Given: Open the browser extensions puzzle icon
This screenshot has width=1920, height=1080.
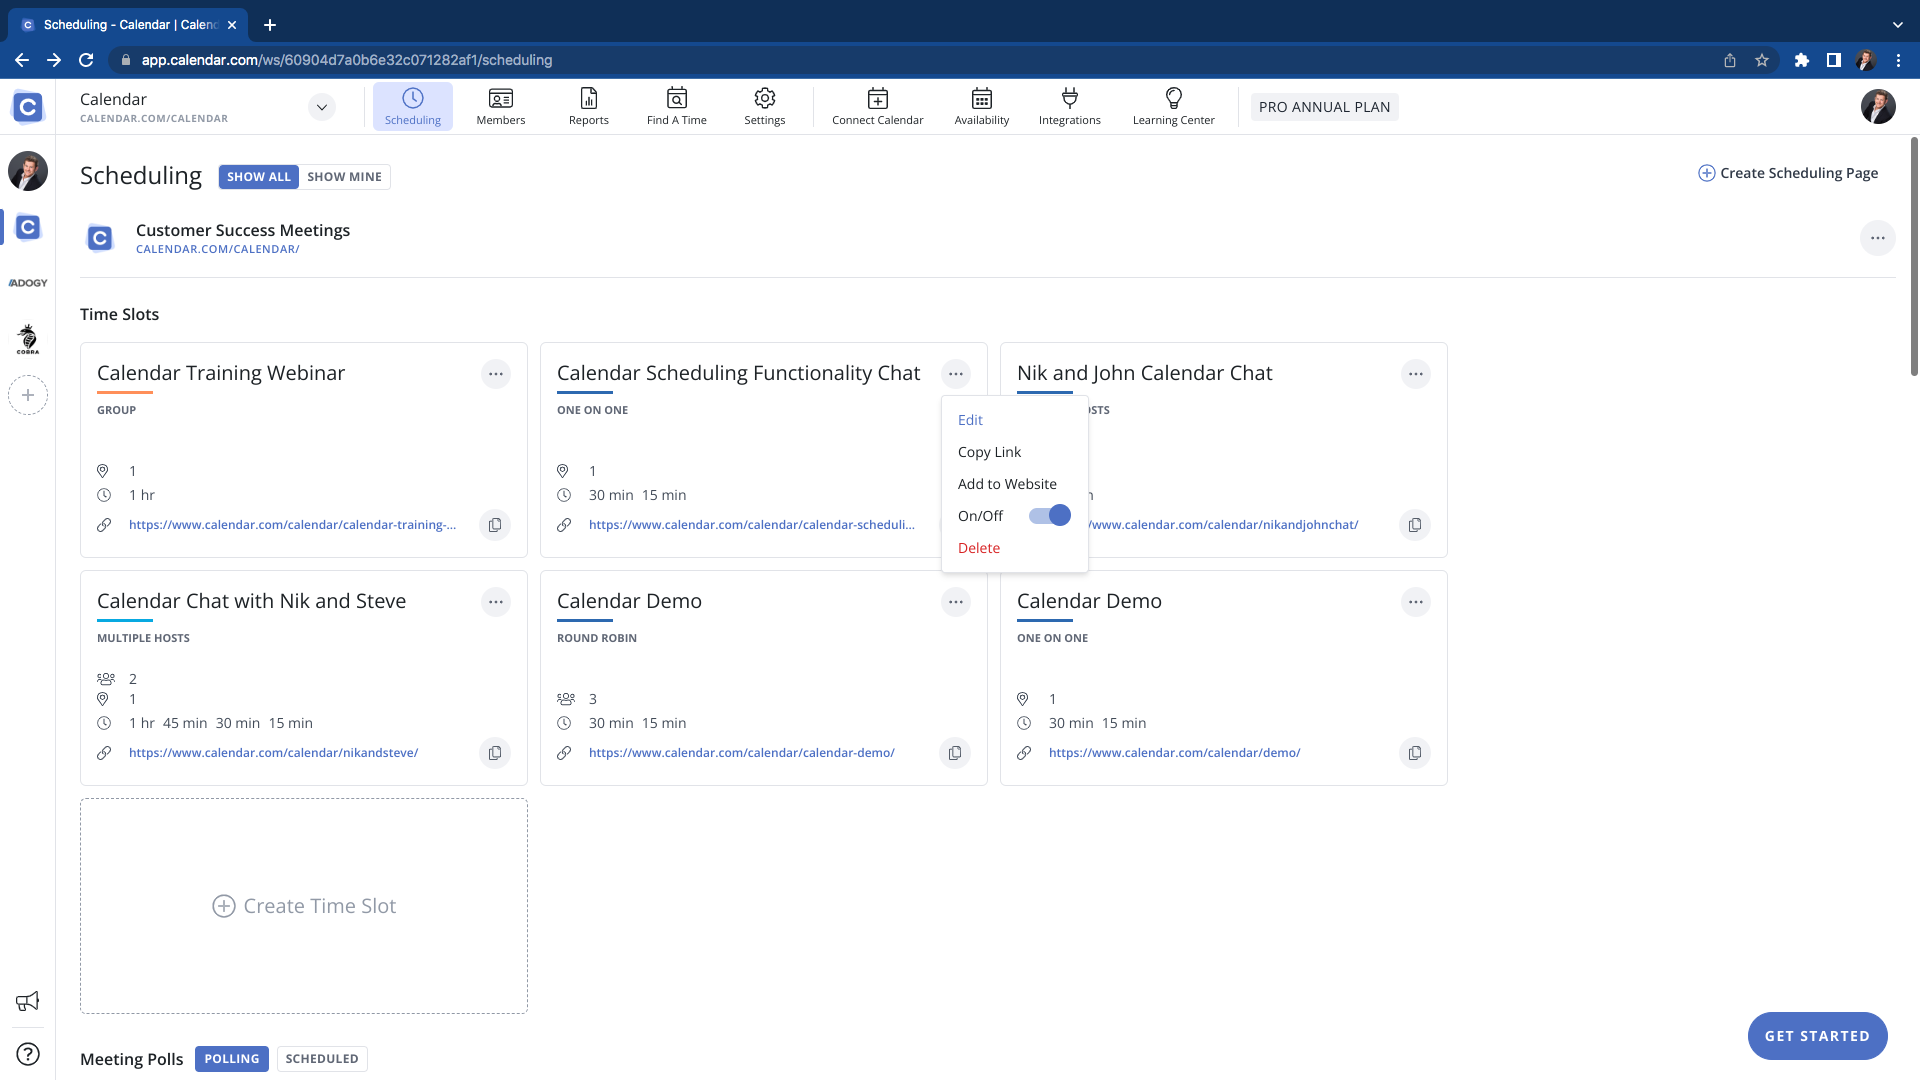Looking at the screenshot, I should tap(1802, 60).
